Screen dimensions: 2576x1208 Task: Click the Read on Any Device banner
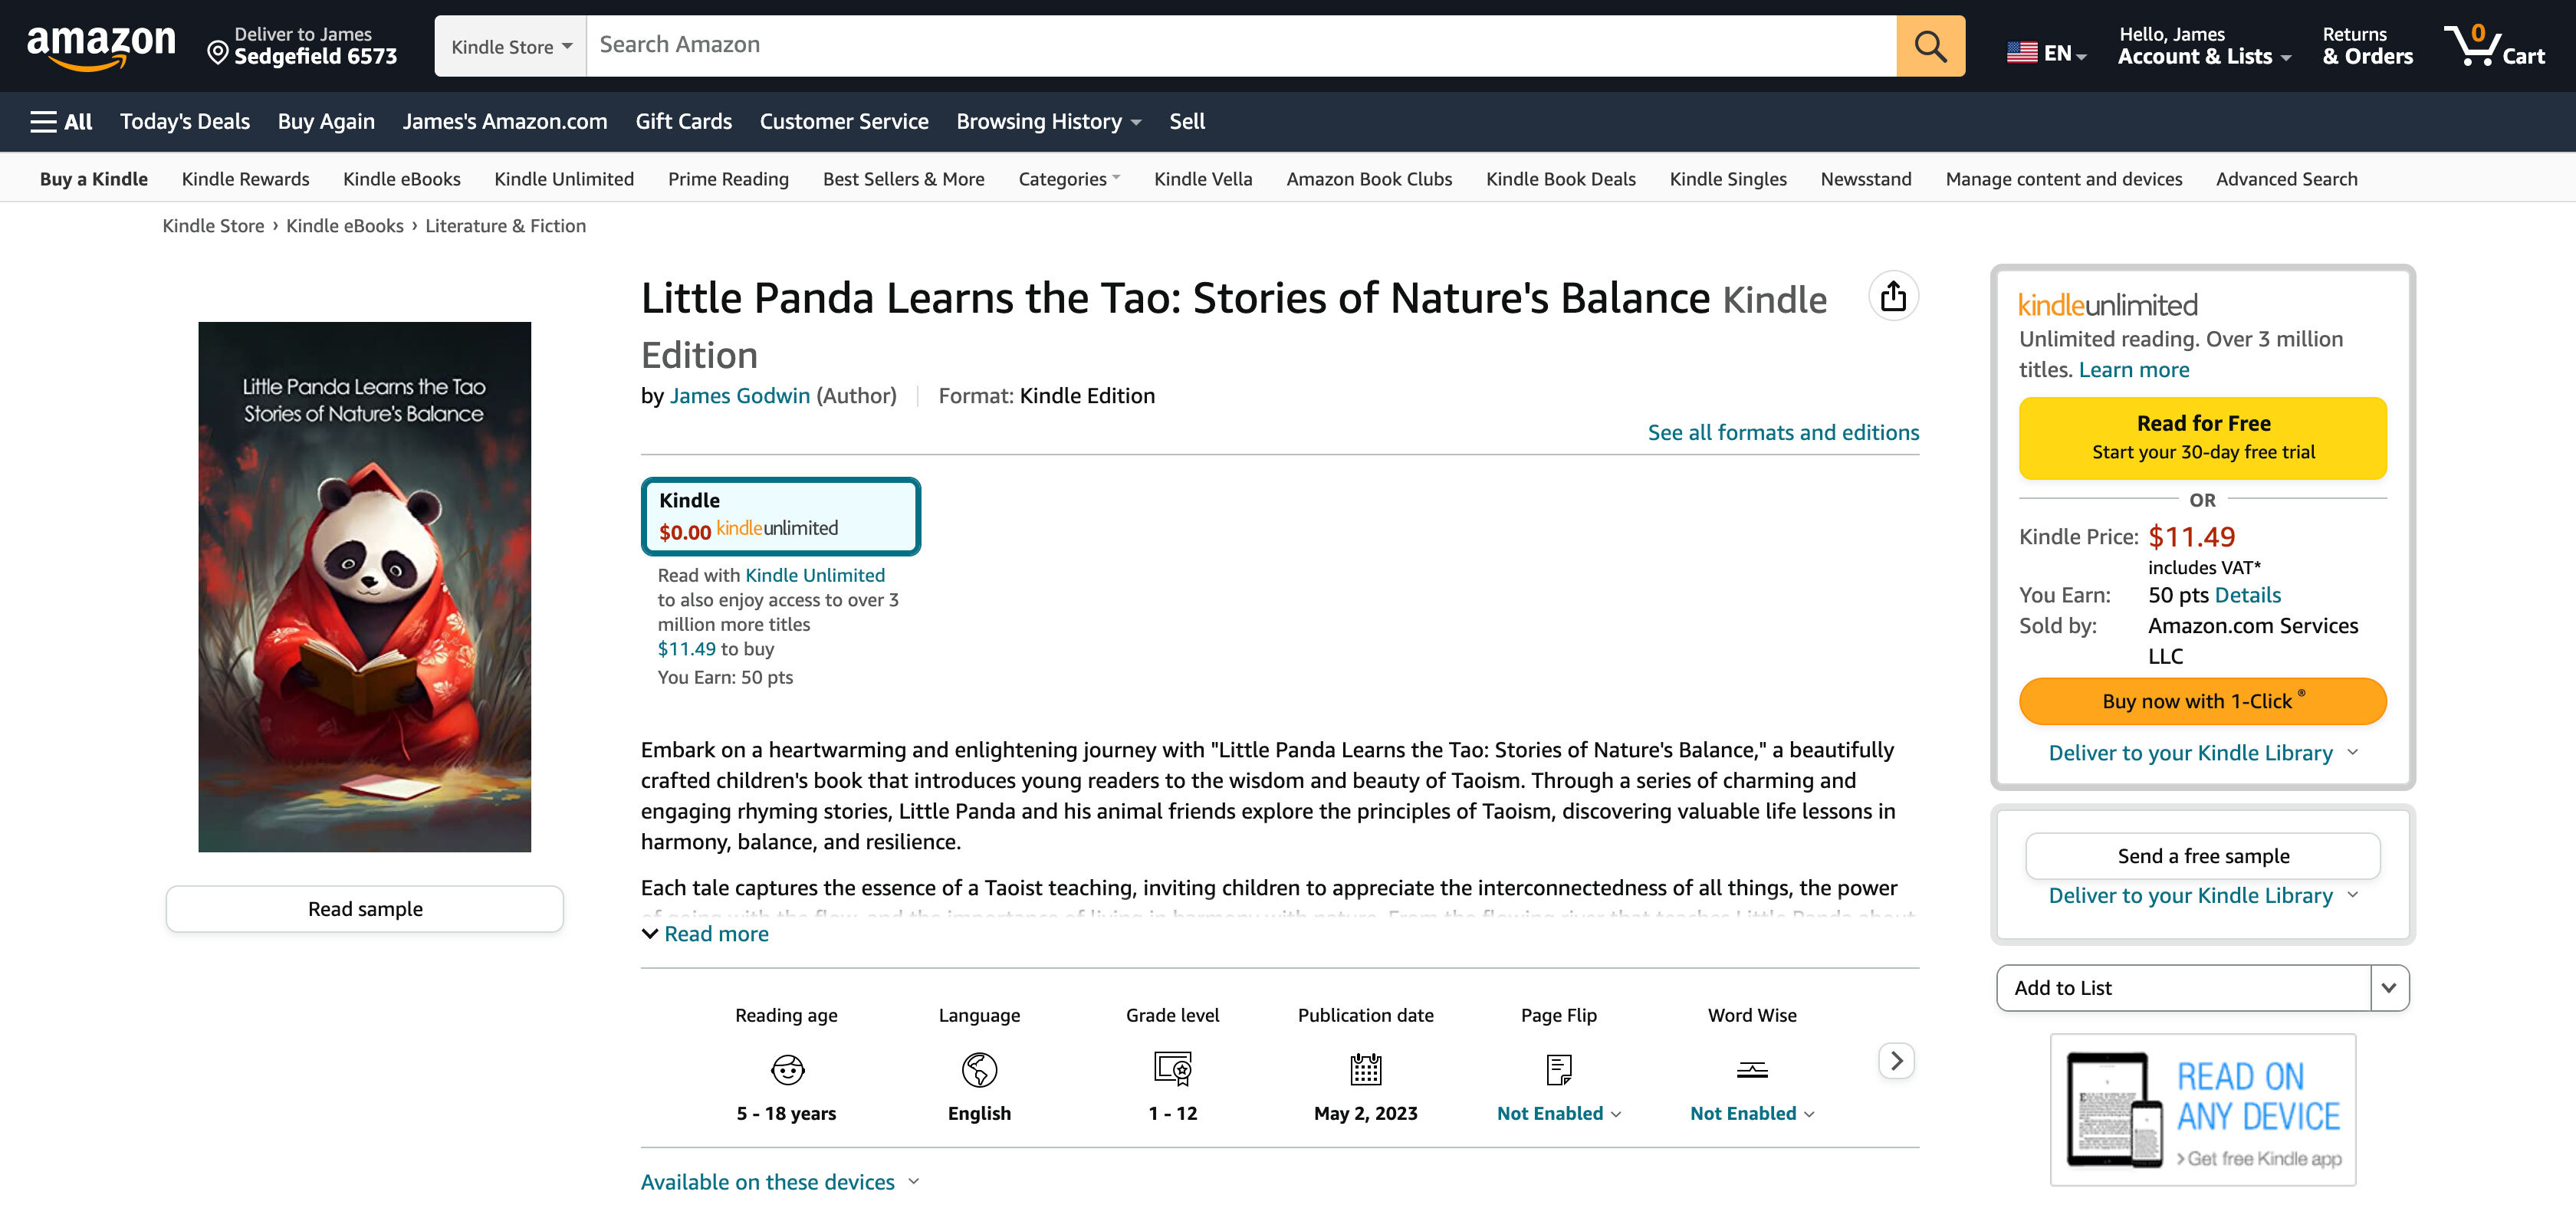pos(2202,1110)
